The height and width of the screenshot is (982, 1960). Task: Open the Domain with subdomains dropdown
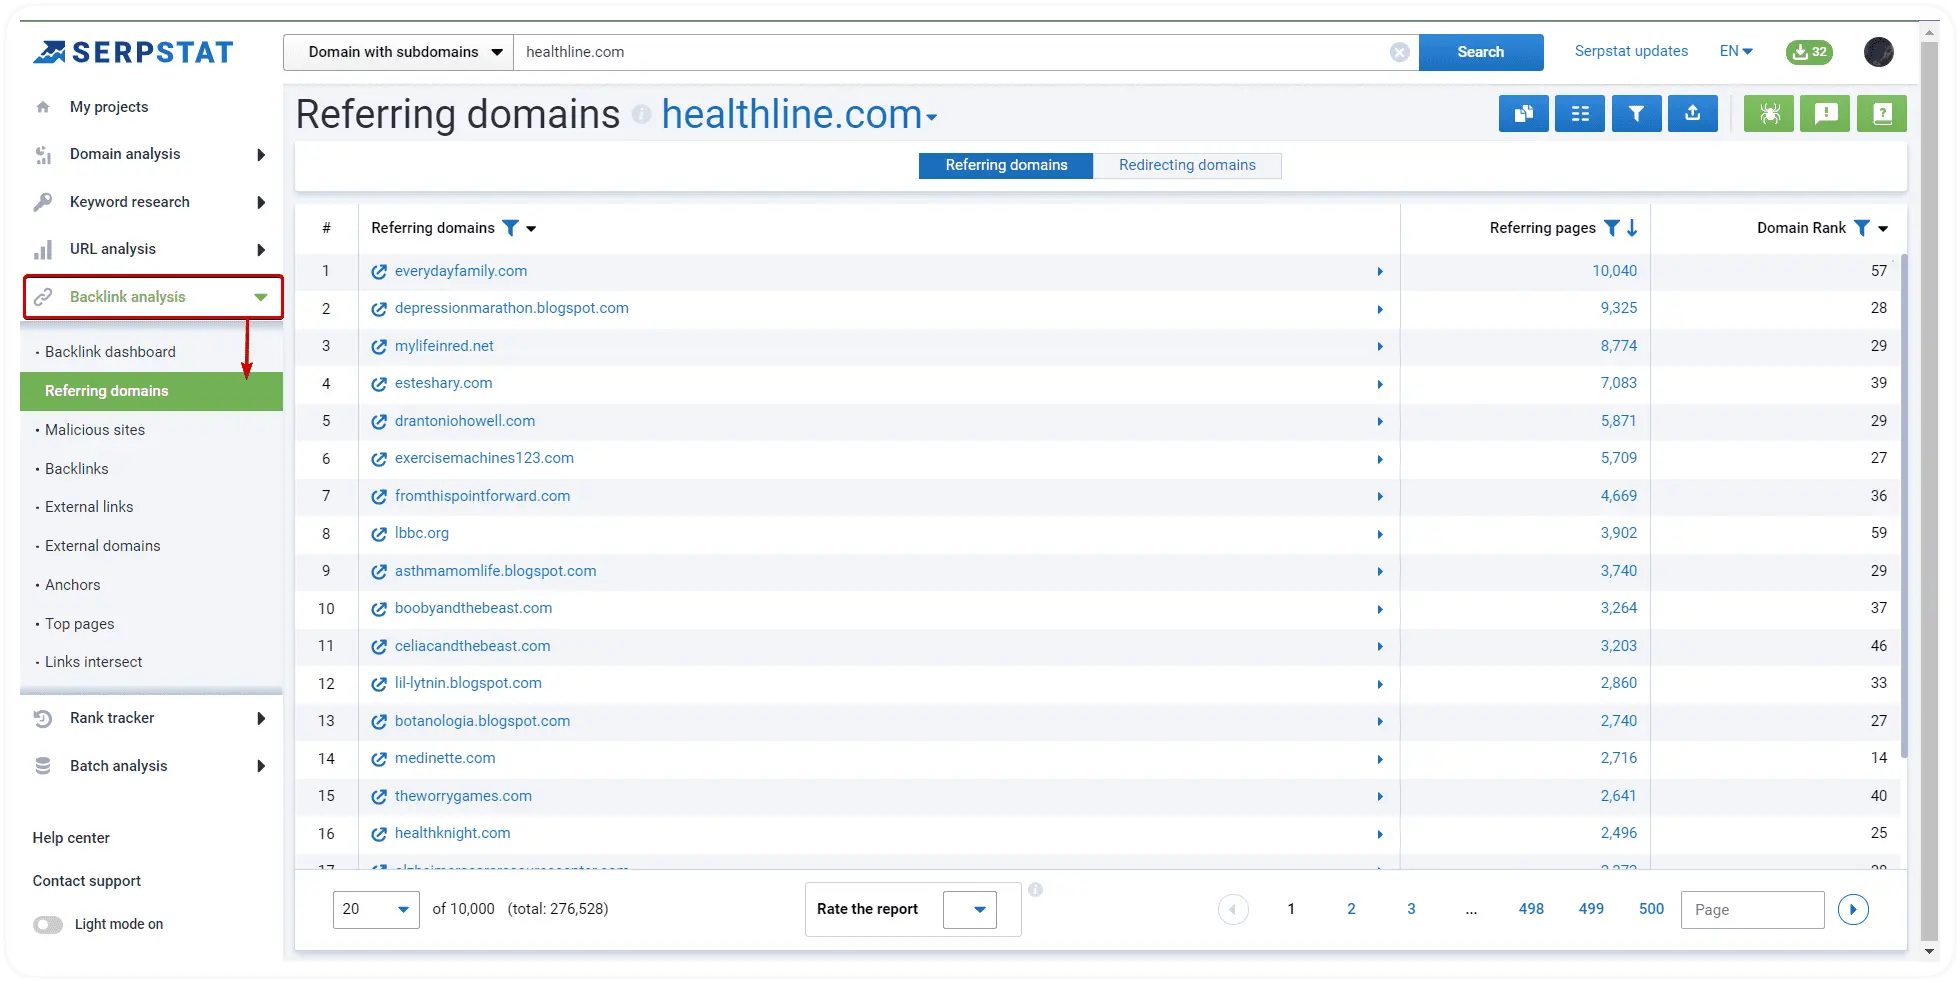[397, 51]
